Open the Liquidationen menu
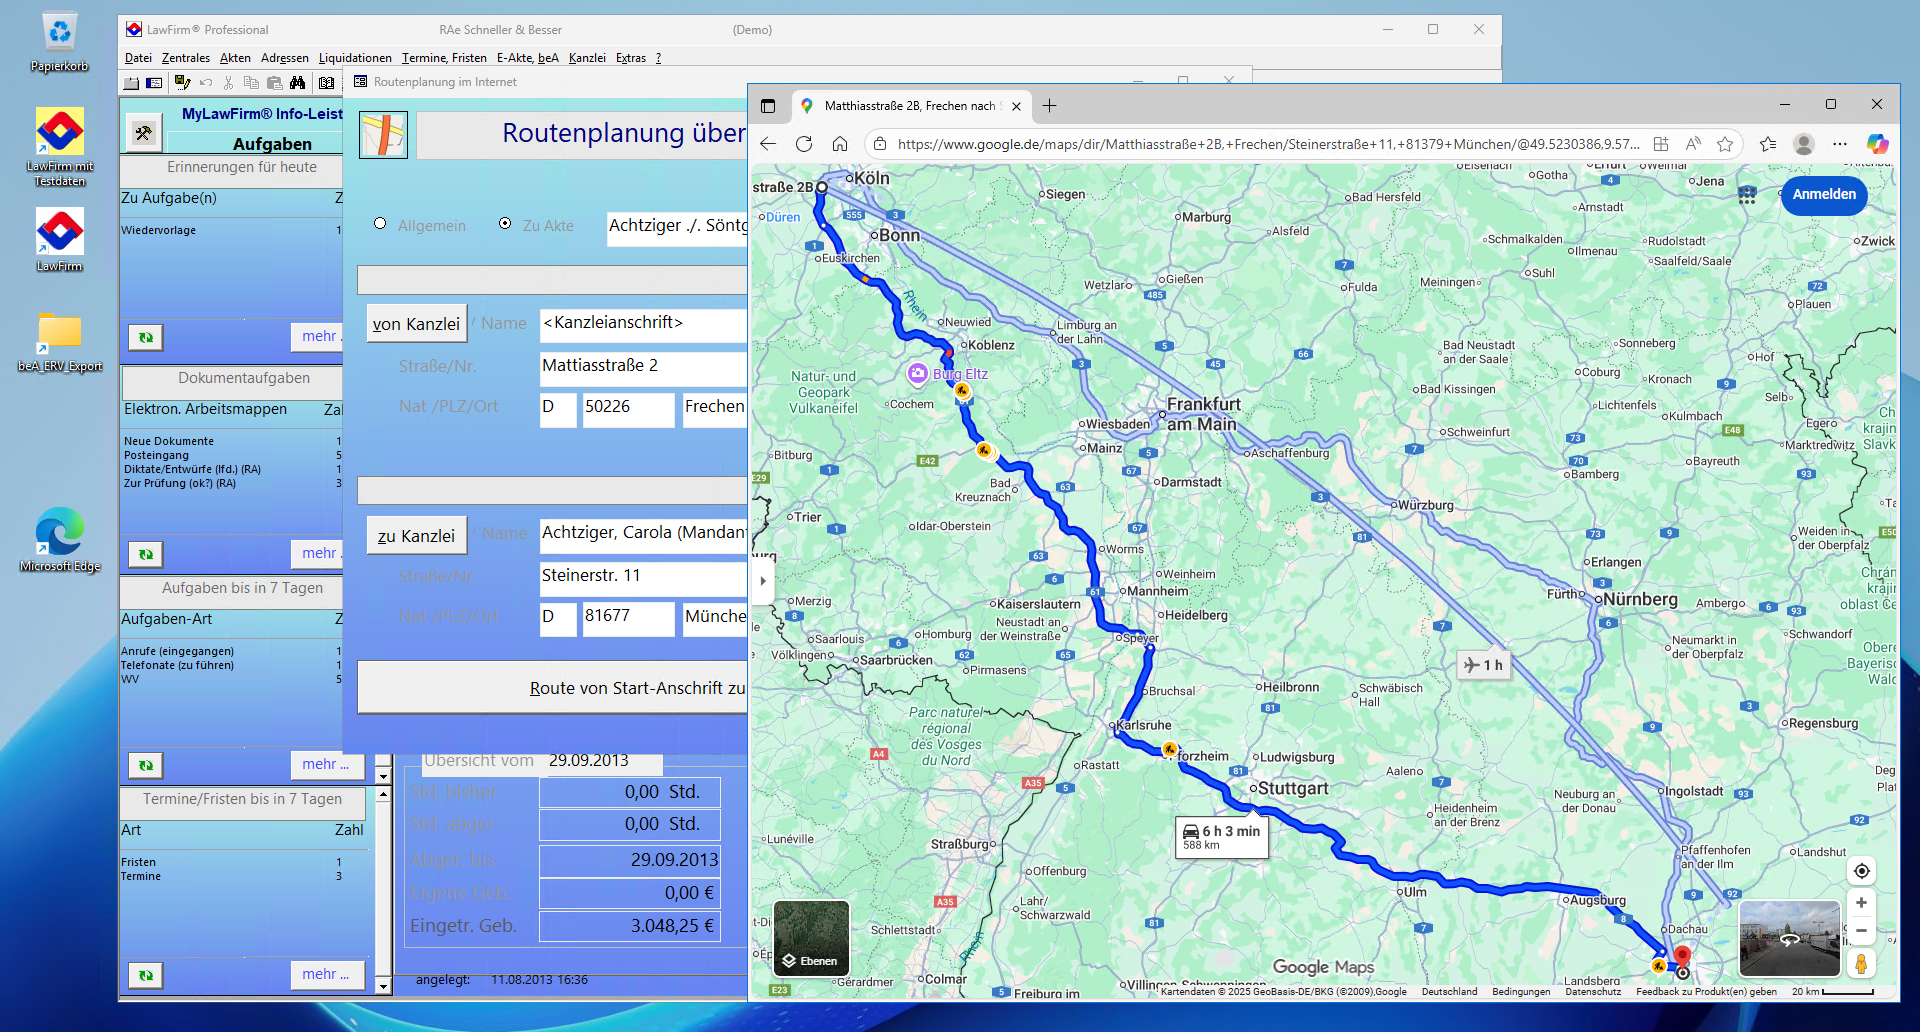 355,58
